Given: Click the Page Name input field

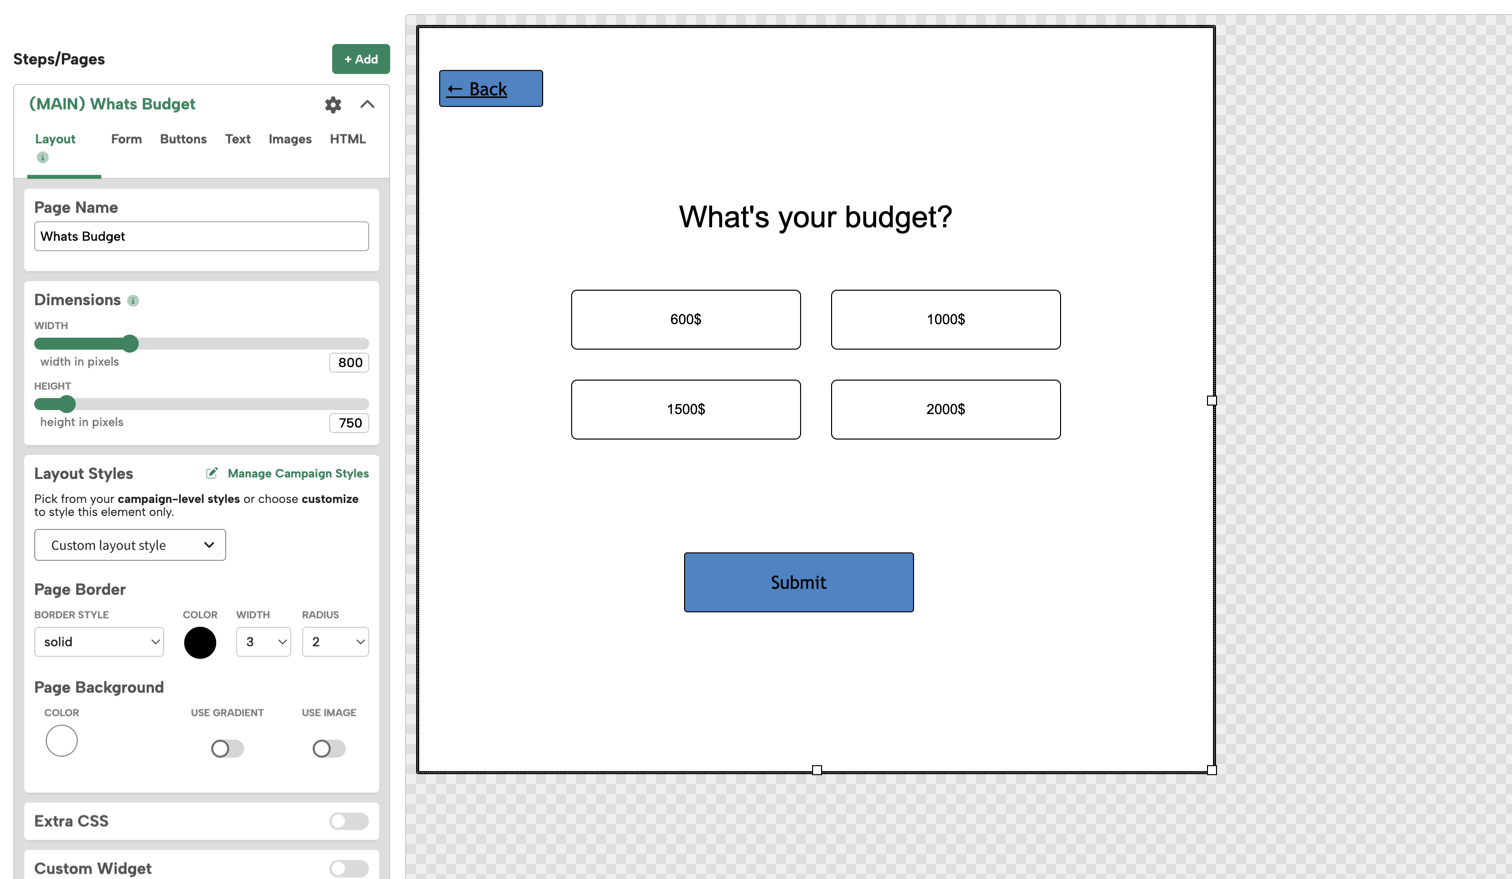Looking at the screenshot, I should pos(201,237).
